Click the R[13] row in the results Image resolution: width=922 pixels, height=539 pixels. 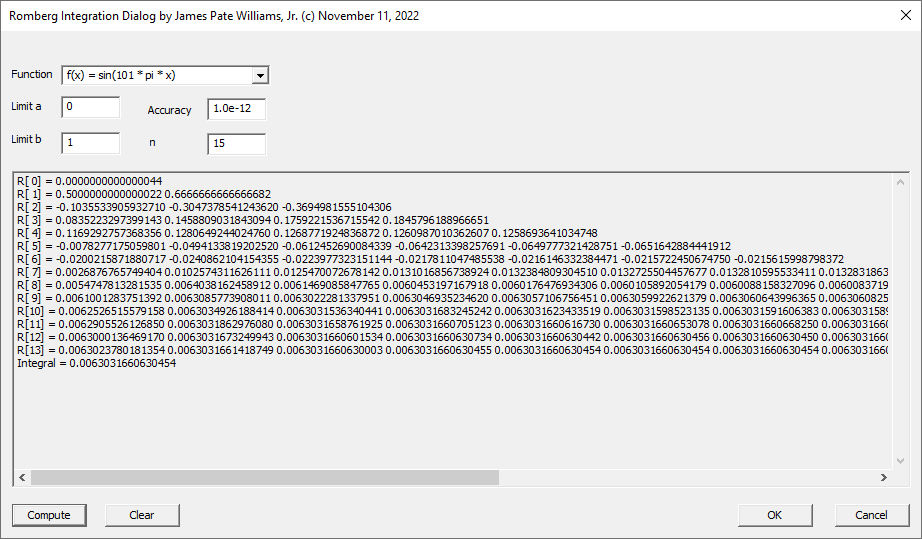pos(200,350)
